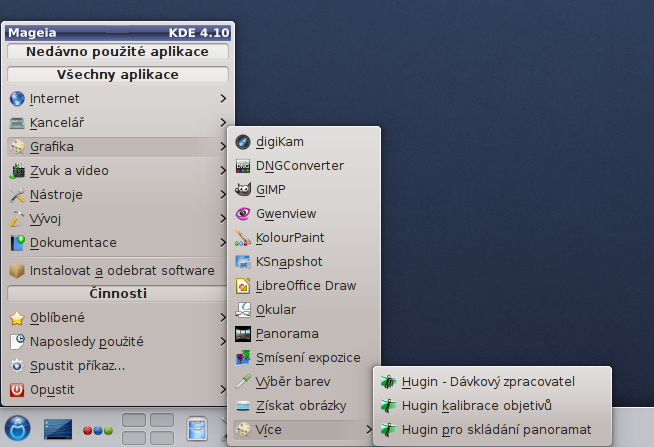Screen dimensions: 654x447
Task: Expand the Oblíbené submenu arrow
Action: [223, 318]
